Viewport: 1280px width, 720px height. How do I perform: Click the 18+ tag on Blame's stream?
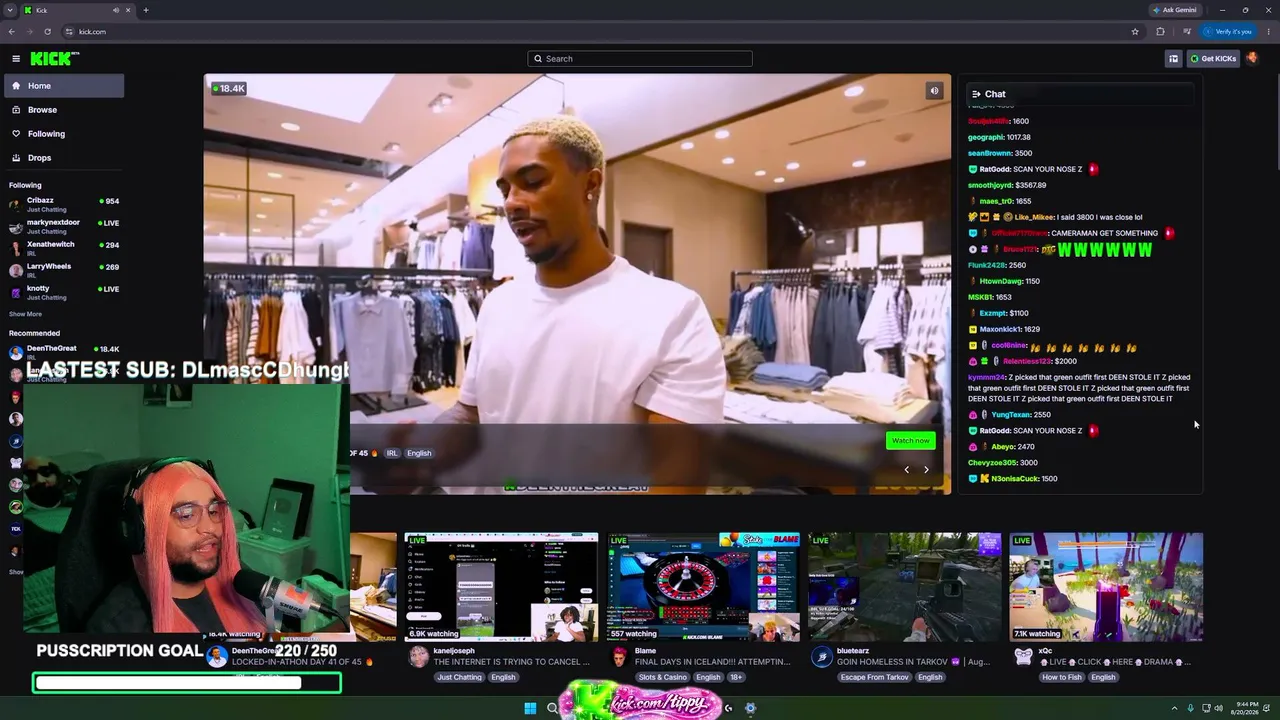click(x=736, y=677)
